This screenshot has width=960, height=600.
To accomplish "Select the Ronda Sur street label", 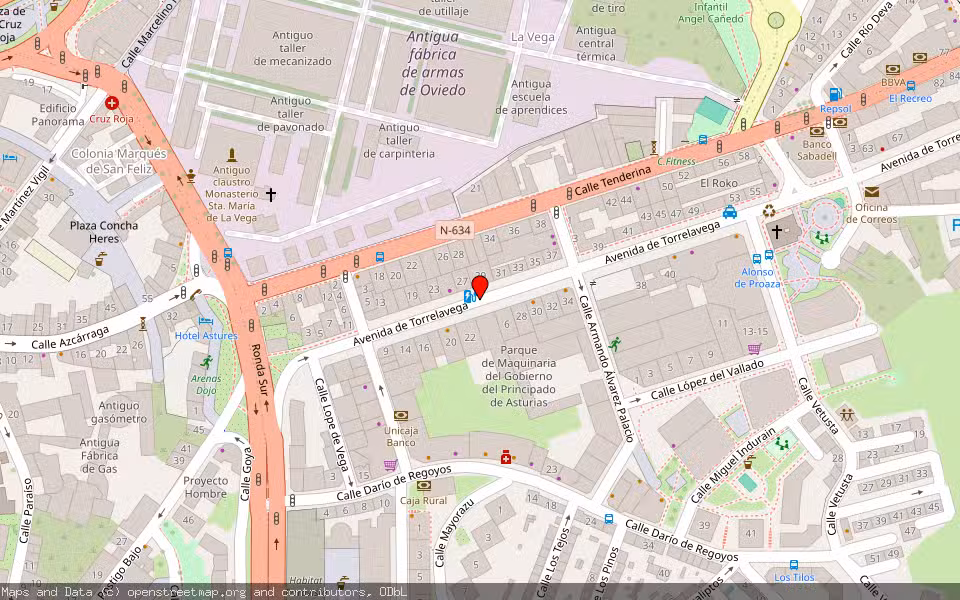I will pos(260,370).
